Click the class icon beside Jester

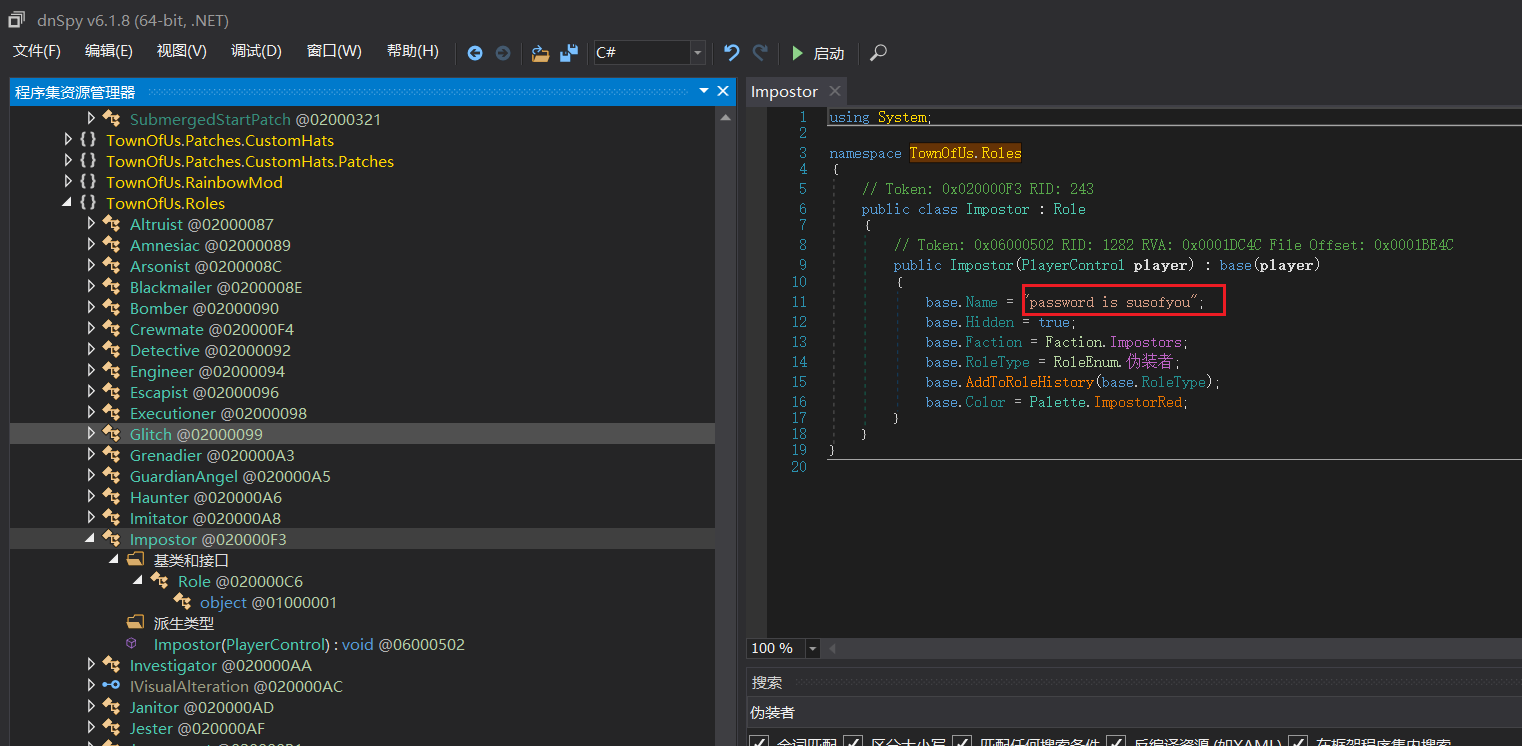point(111,728)
